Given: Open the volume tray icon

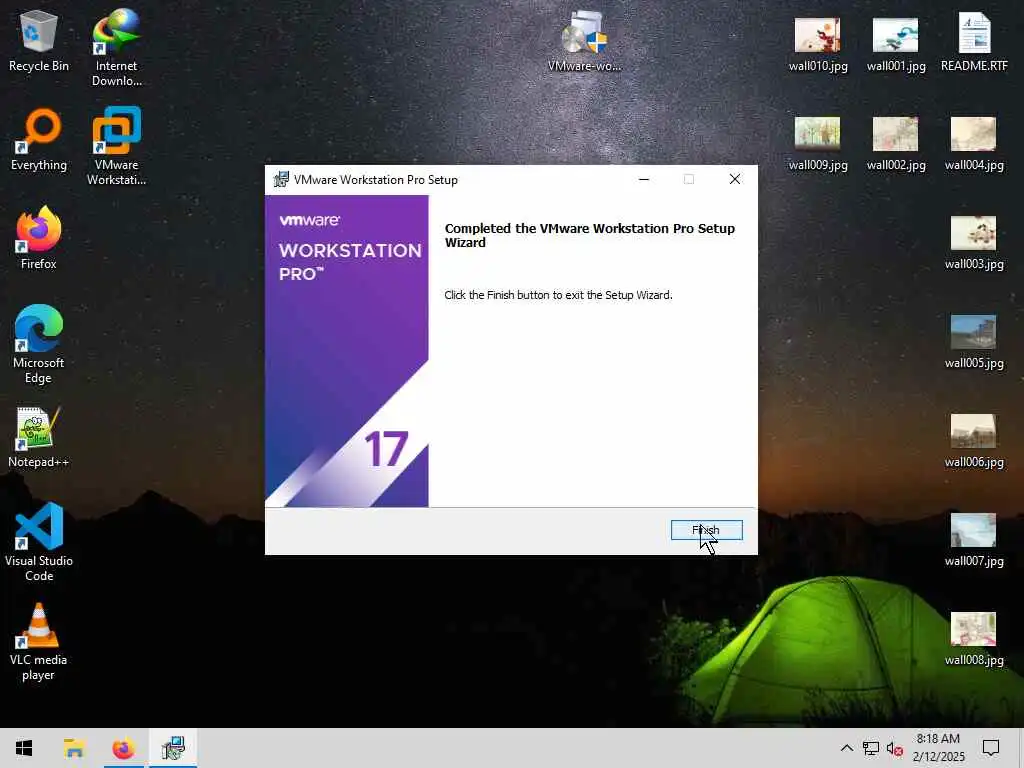Looking at the screenshot, I should 895,748.
